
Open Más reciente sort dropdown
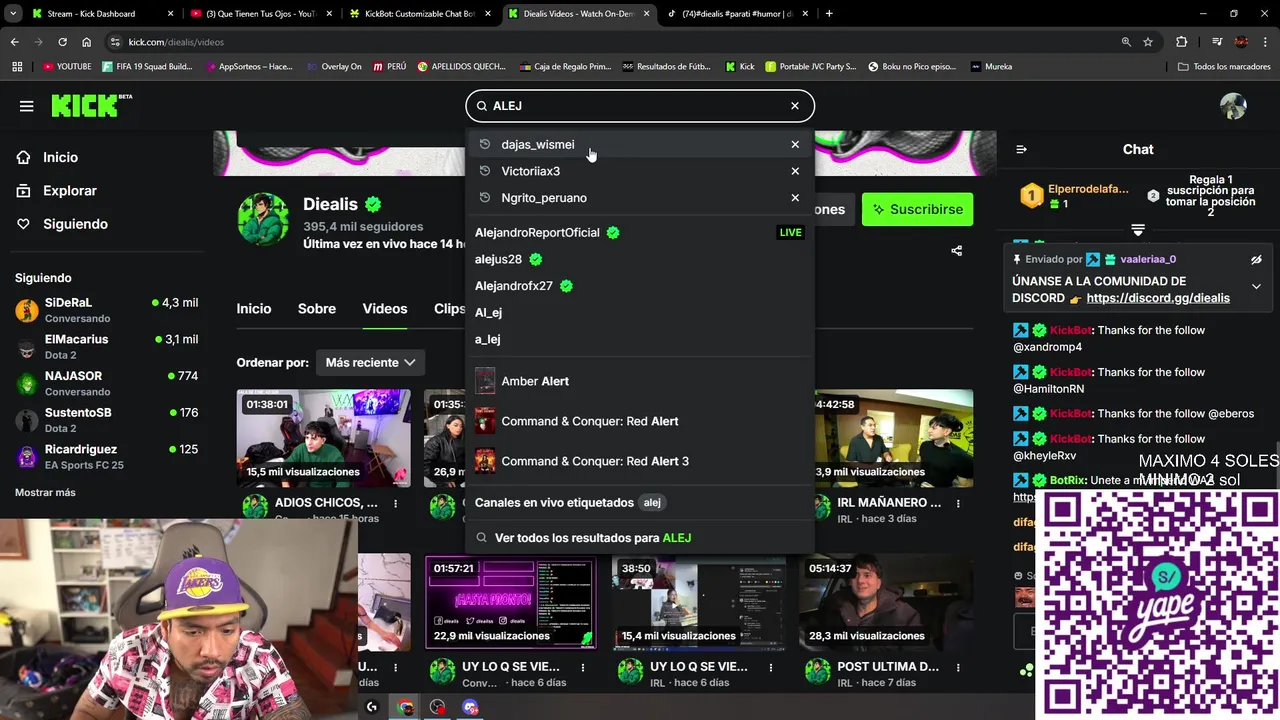[371, 362]
